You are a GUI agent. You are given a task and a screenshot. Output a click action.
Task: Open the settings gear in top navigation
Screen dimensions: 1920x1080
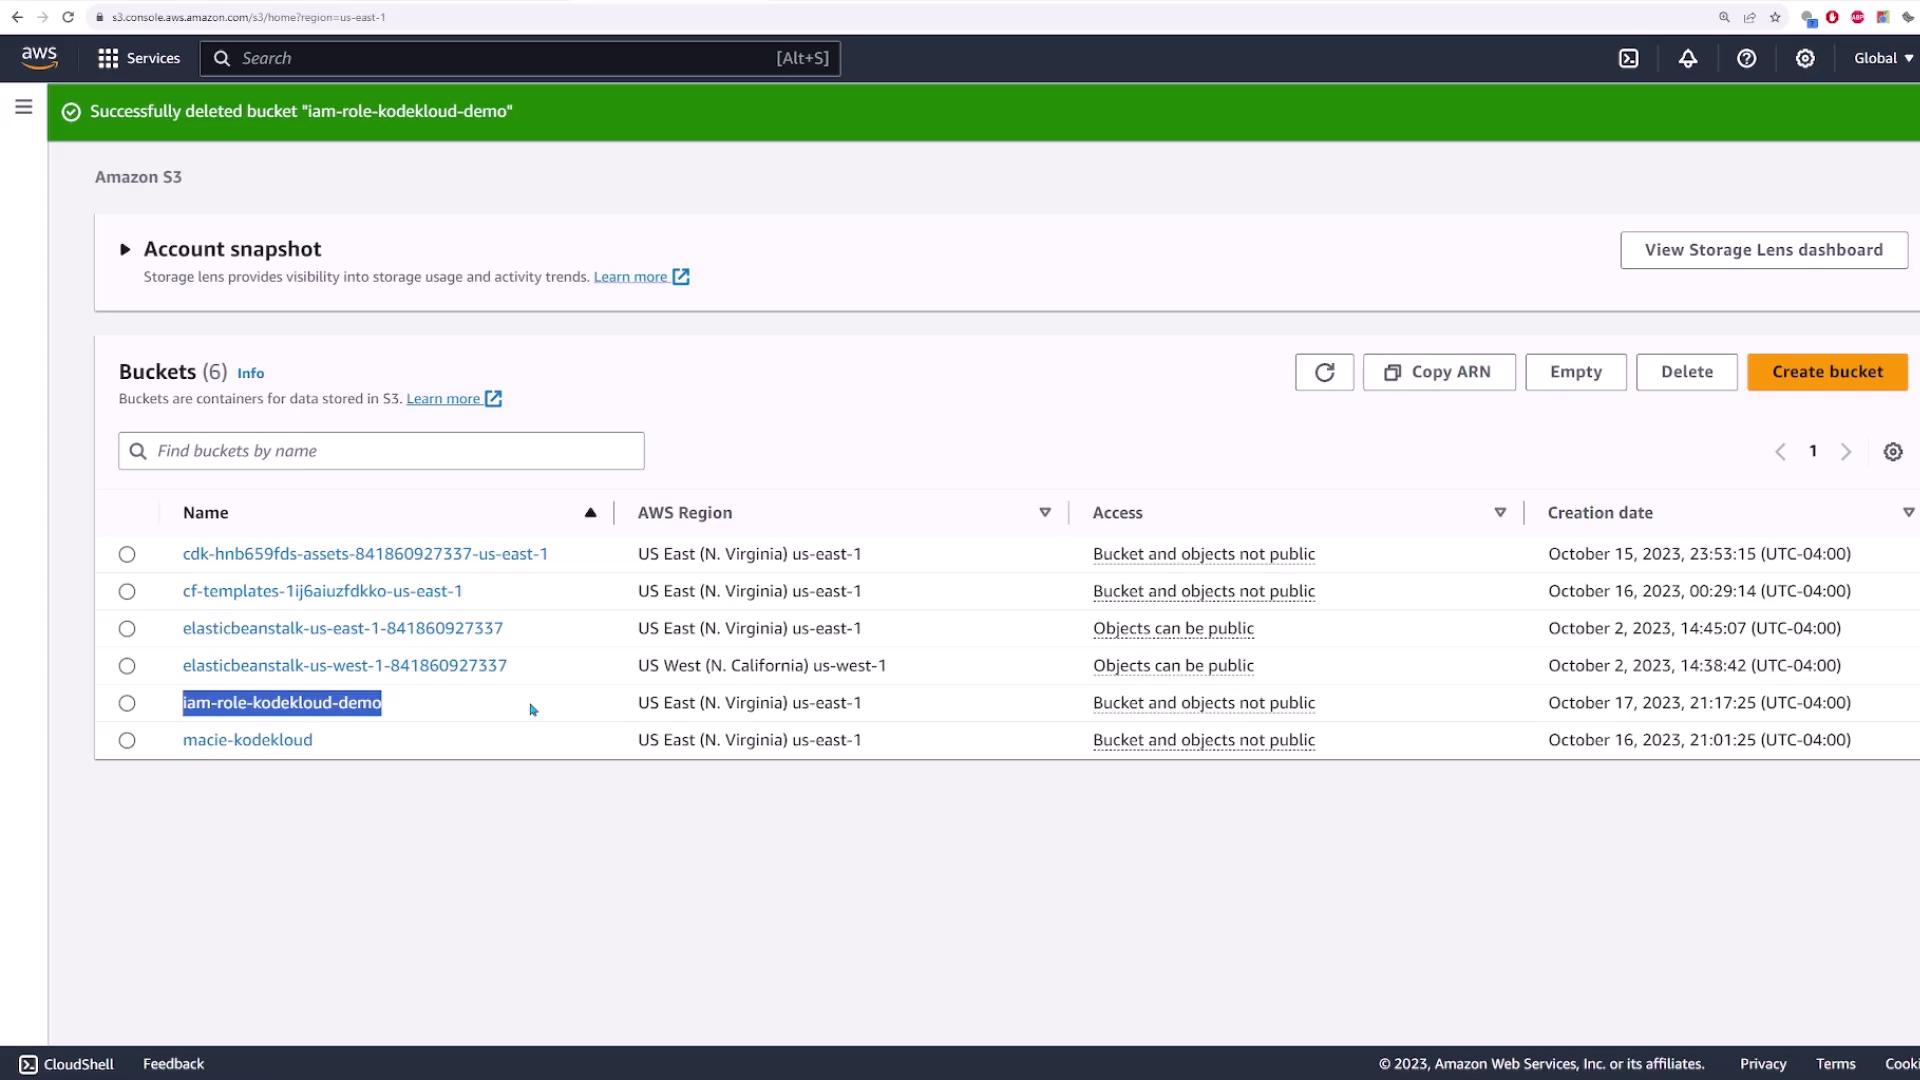[x=1804, y=58]
